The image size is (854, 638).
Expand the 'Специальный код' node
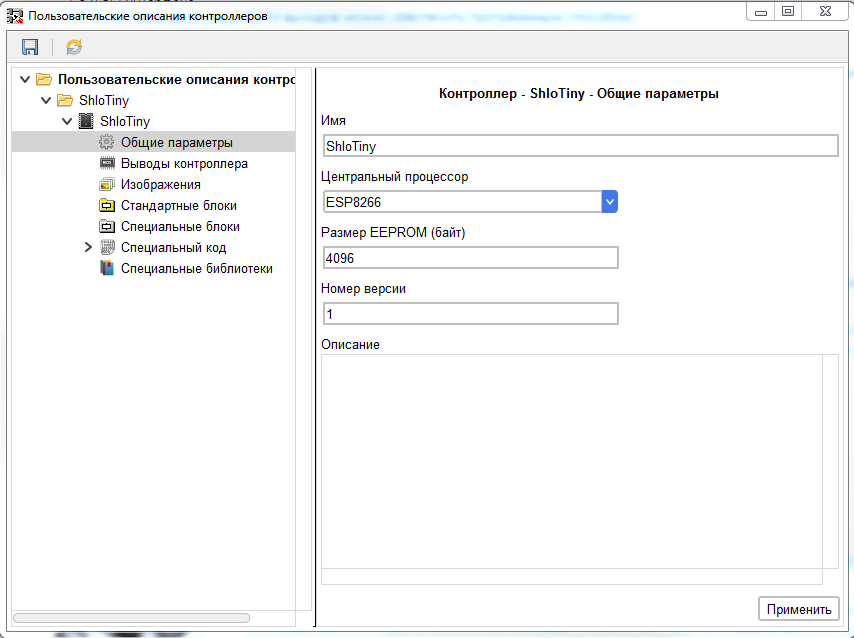pos(88,247)
